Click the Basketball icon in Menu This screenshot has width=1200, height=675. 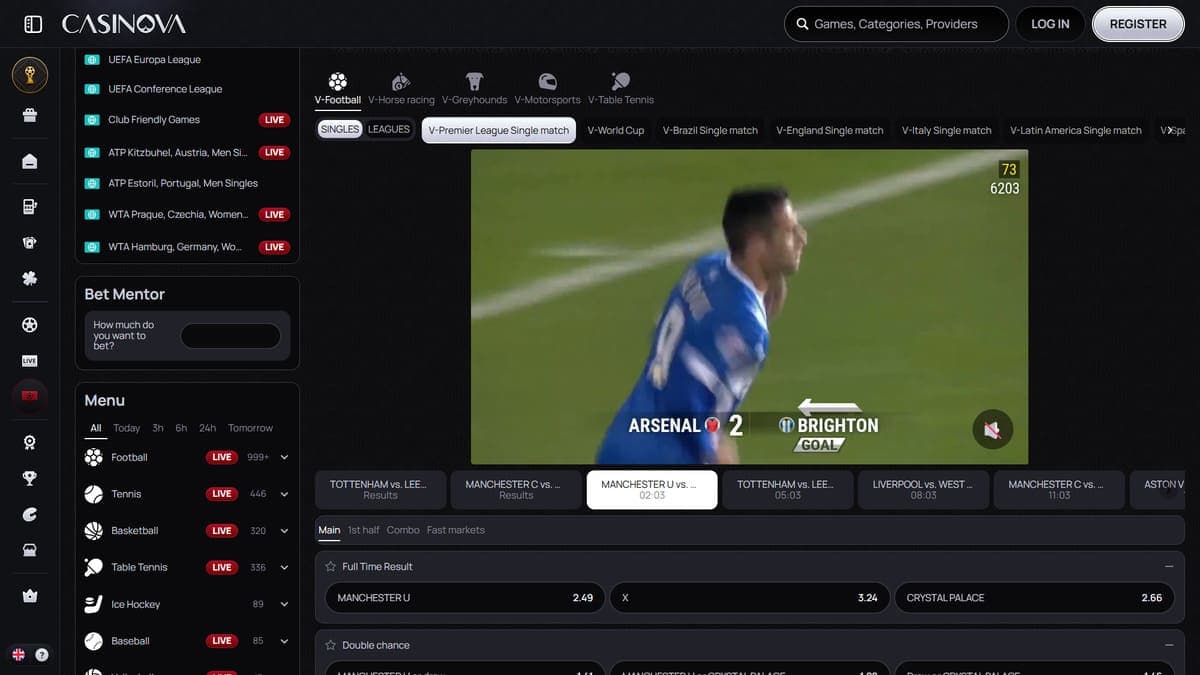94,531
